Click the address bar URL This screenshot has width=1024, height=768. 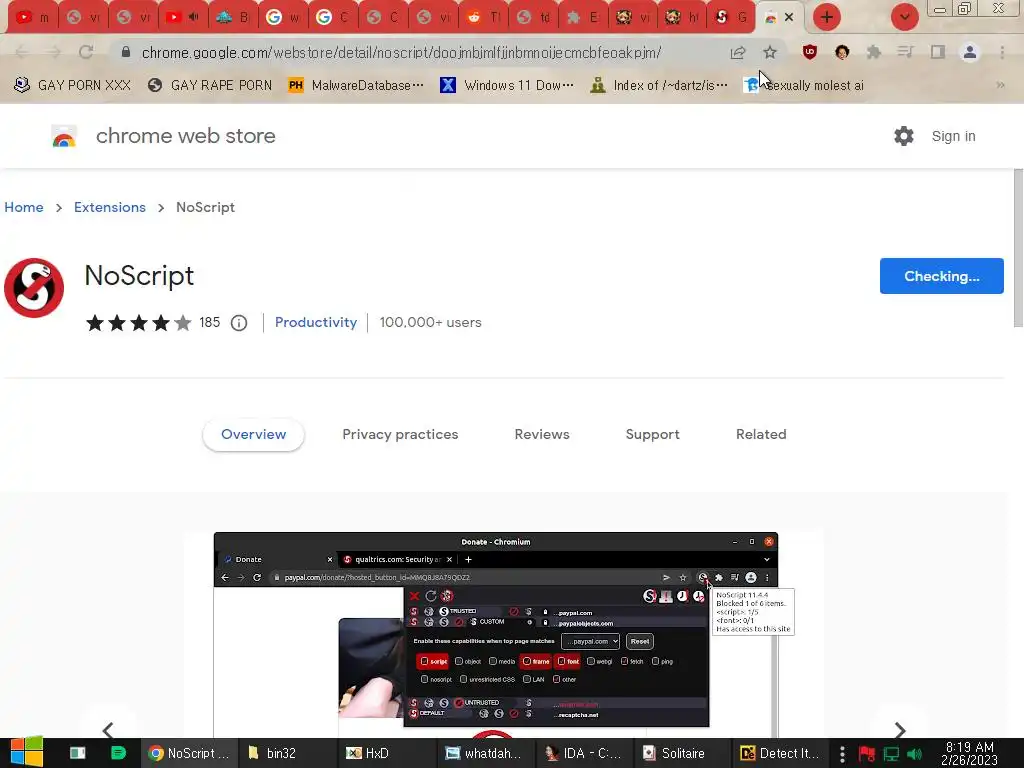[x=401, y=52]
